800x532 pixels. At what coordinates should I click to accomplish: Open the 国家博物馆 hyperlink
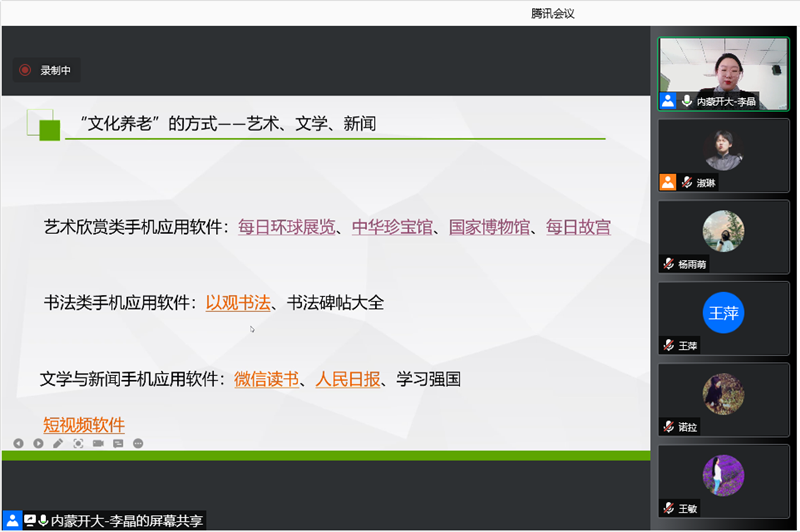pos(489,227)
